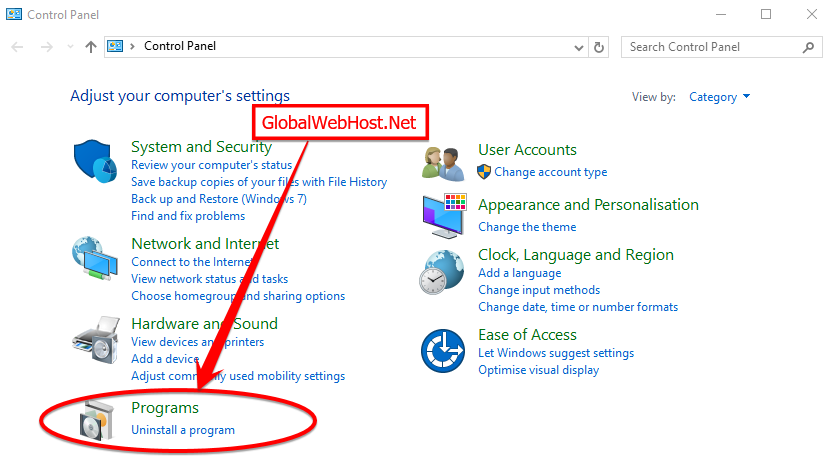Expand the address bar history dropdown
This screenshot has height=472, width=831.
click(579, 48)
